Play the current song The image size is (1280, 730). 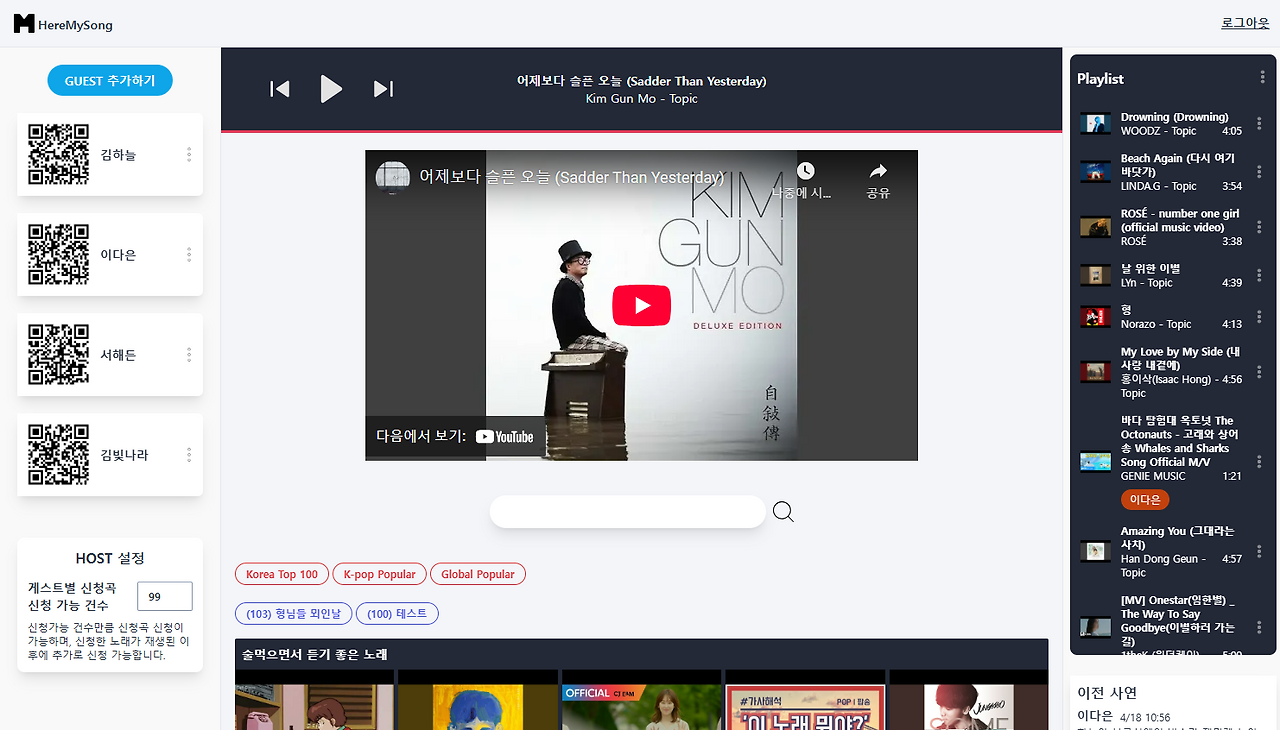[x=331, y=89]
